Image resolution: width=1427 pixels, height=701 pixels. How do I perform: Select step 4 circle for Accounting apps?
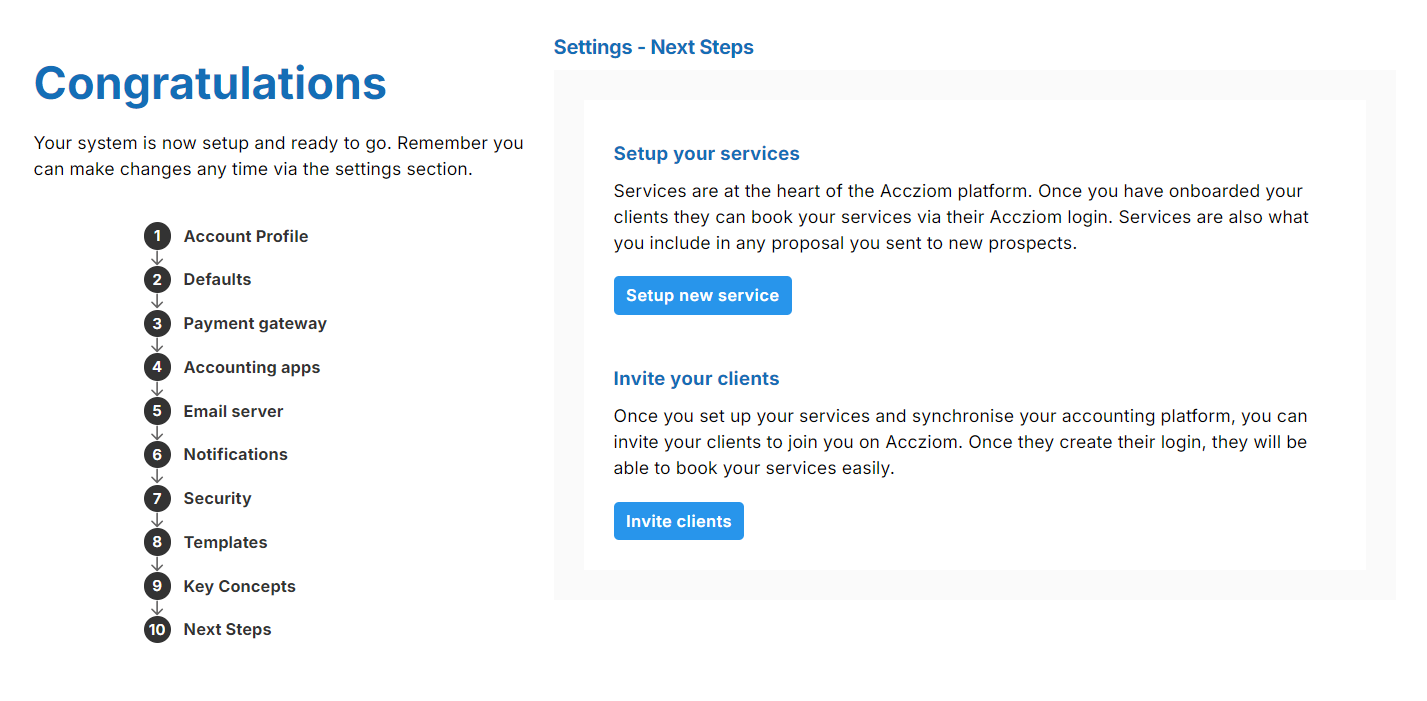click(157, 367)
